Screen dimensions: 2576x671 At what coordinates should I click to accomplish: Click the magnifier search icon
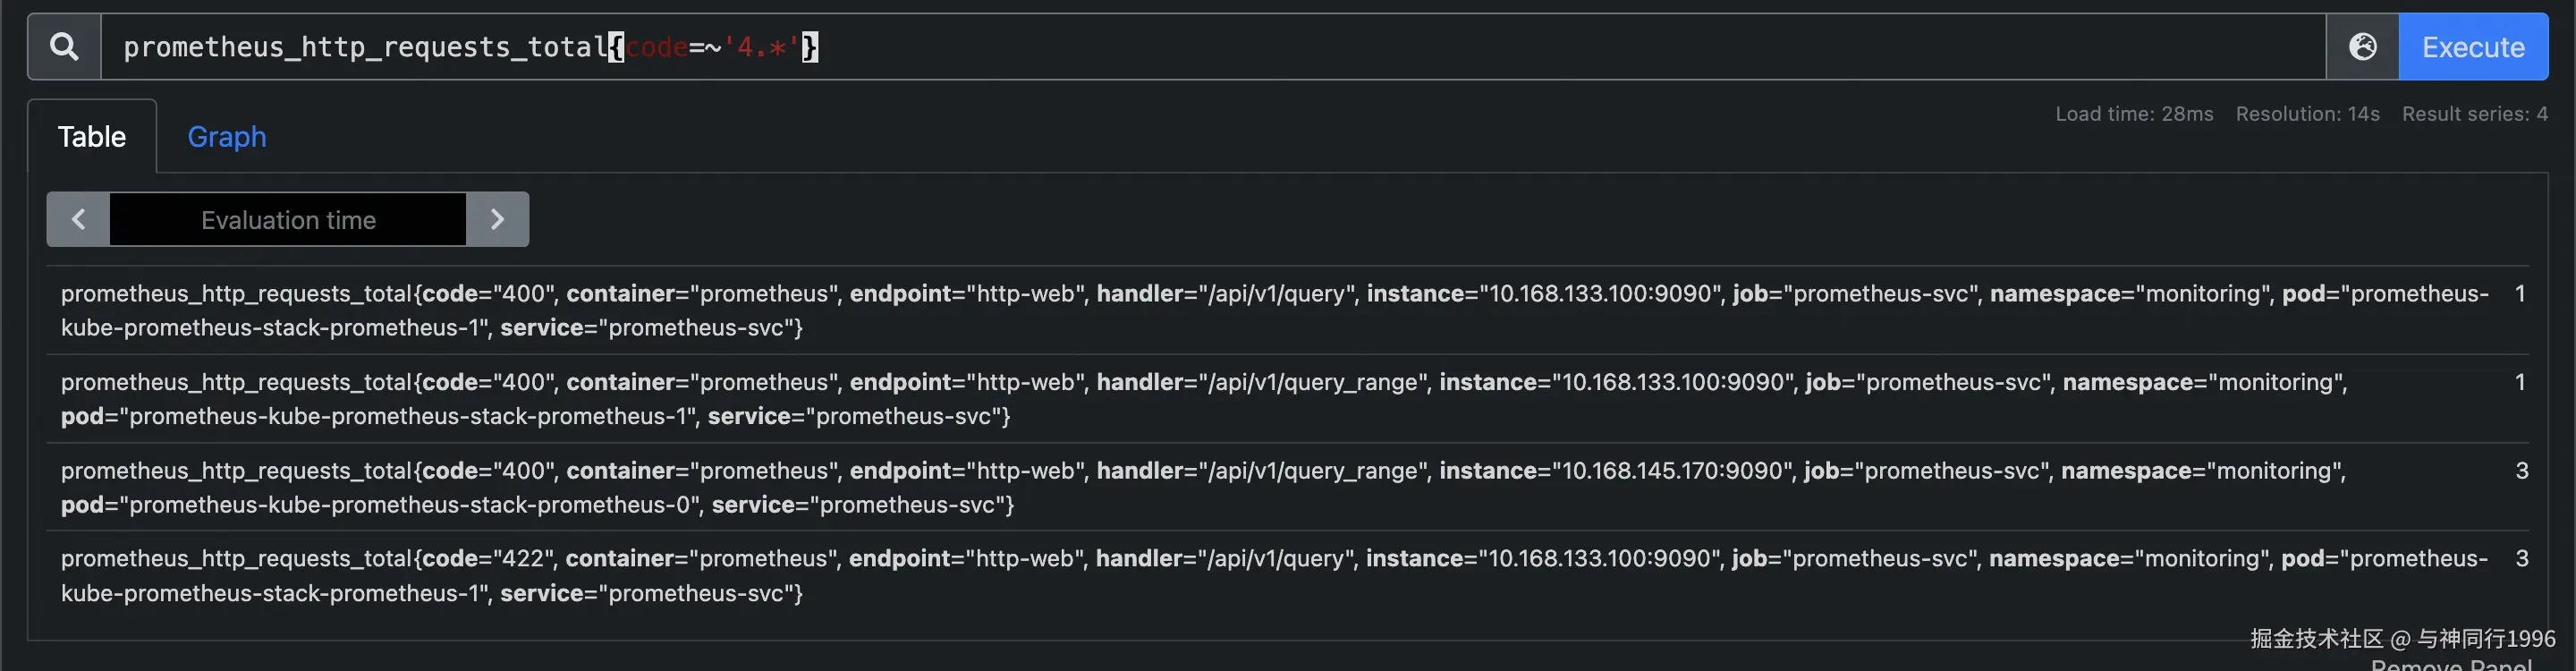pyautogui.click(x=64, y=47)
